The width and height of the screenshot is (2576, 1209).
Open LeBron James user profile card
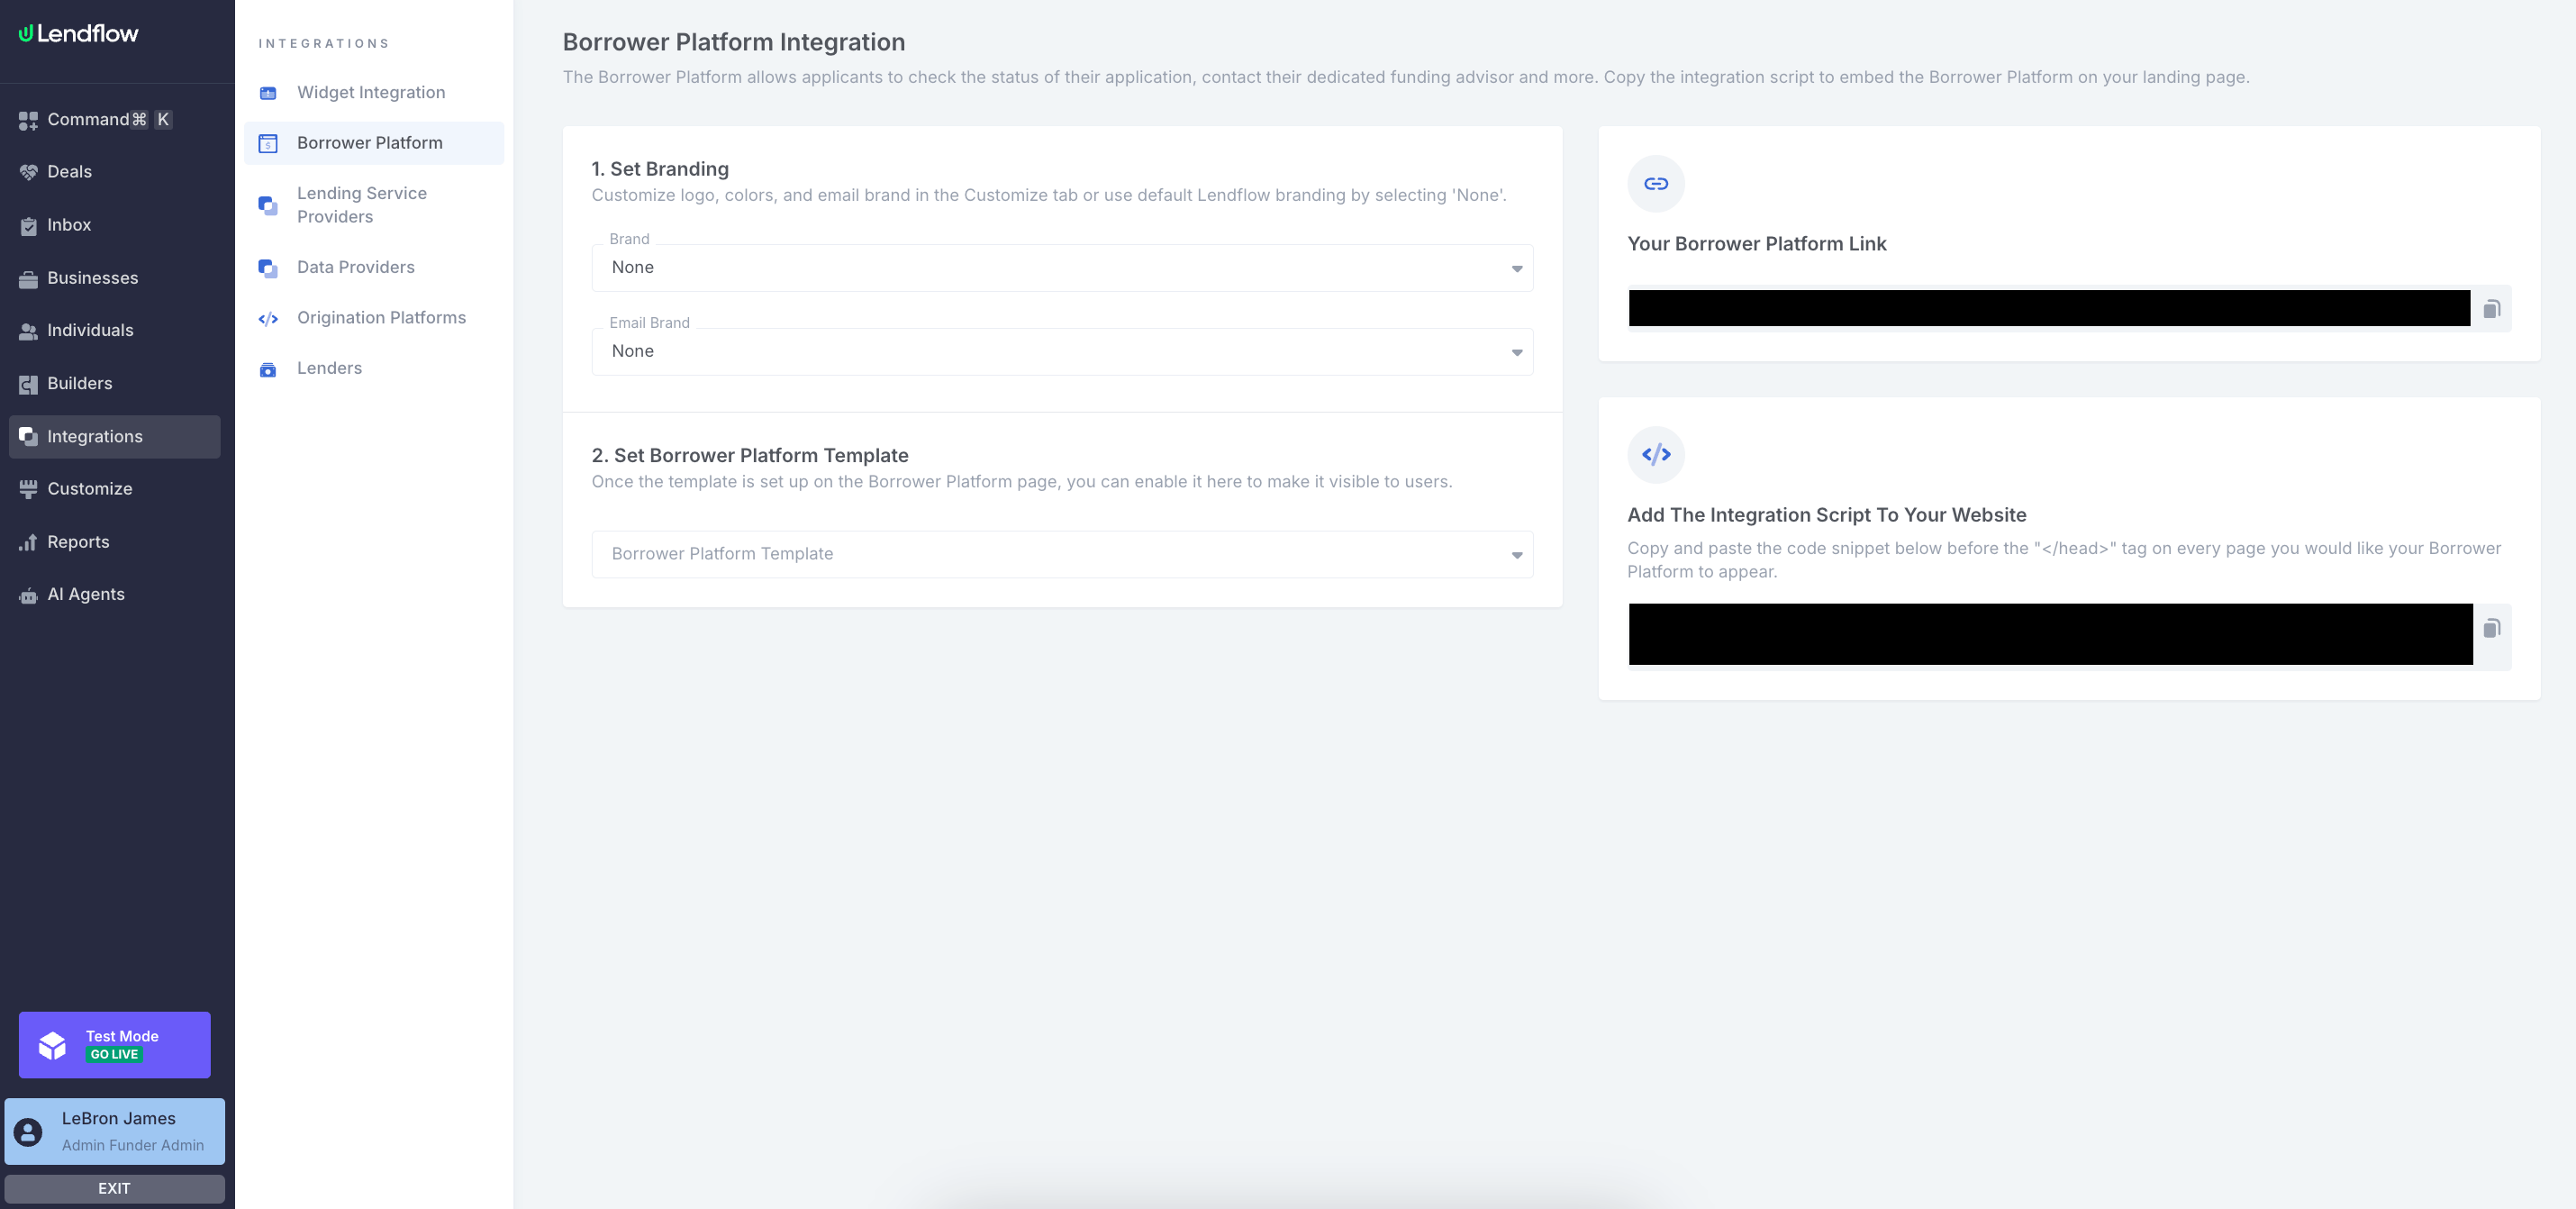pos(114,1131)
